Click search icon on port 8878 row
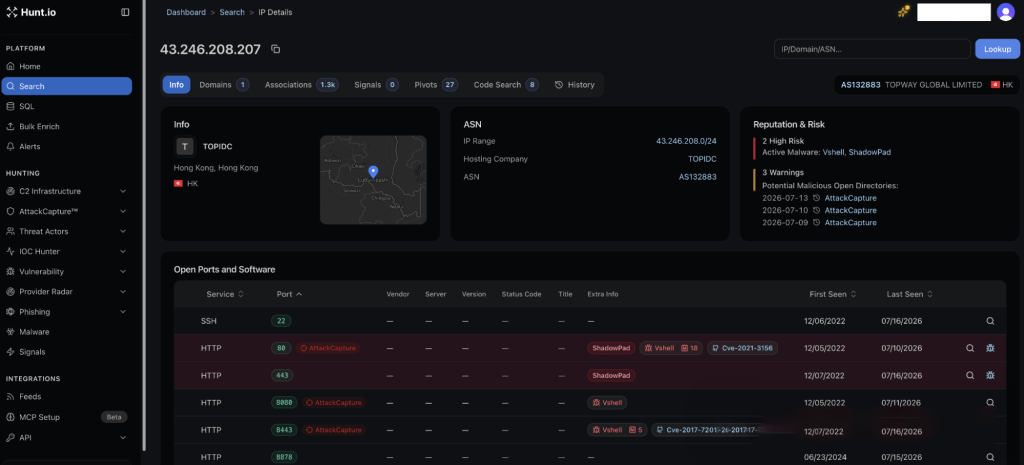This screenshot has width=1024, height=465. [x=990, y=457]
